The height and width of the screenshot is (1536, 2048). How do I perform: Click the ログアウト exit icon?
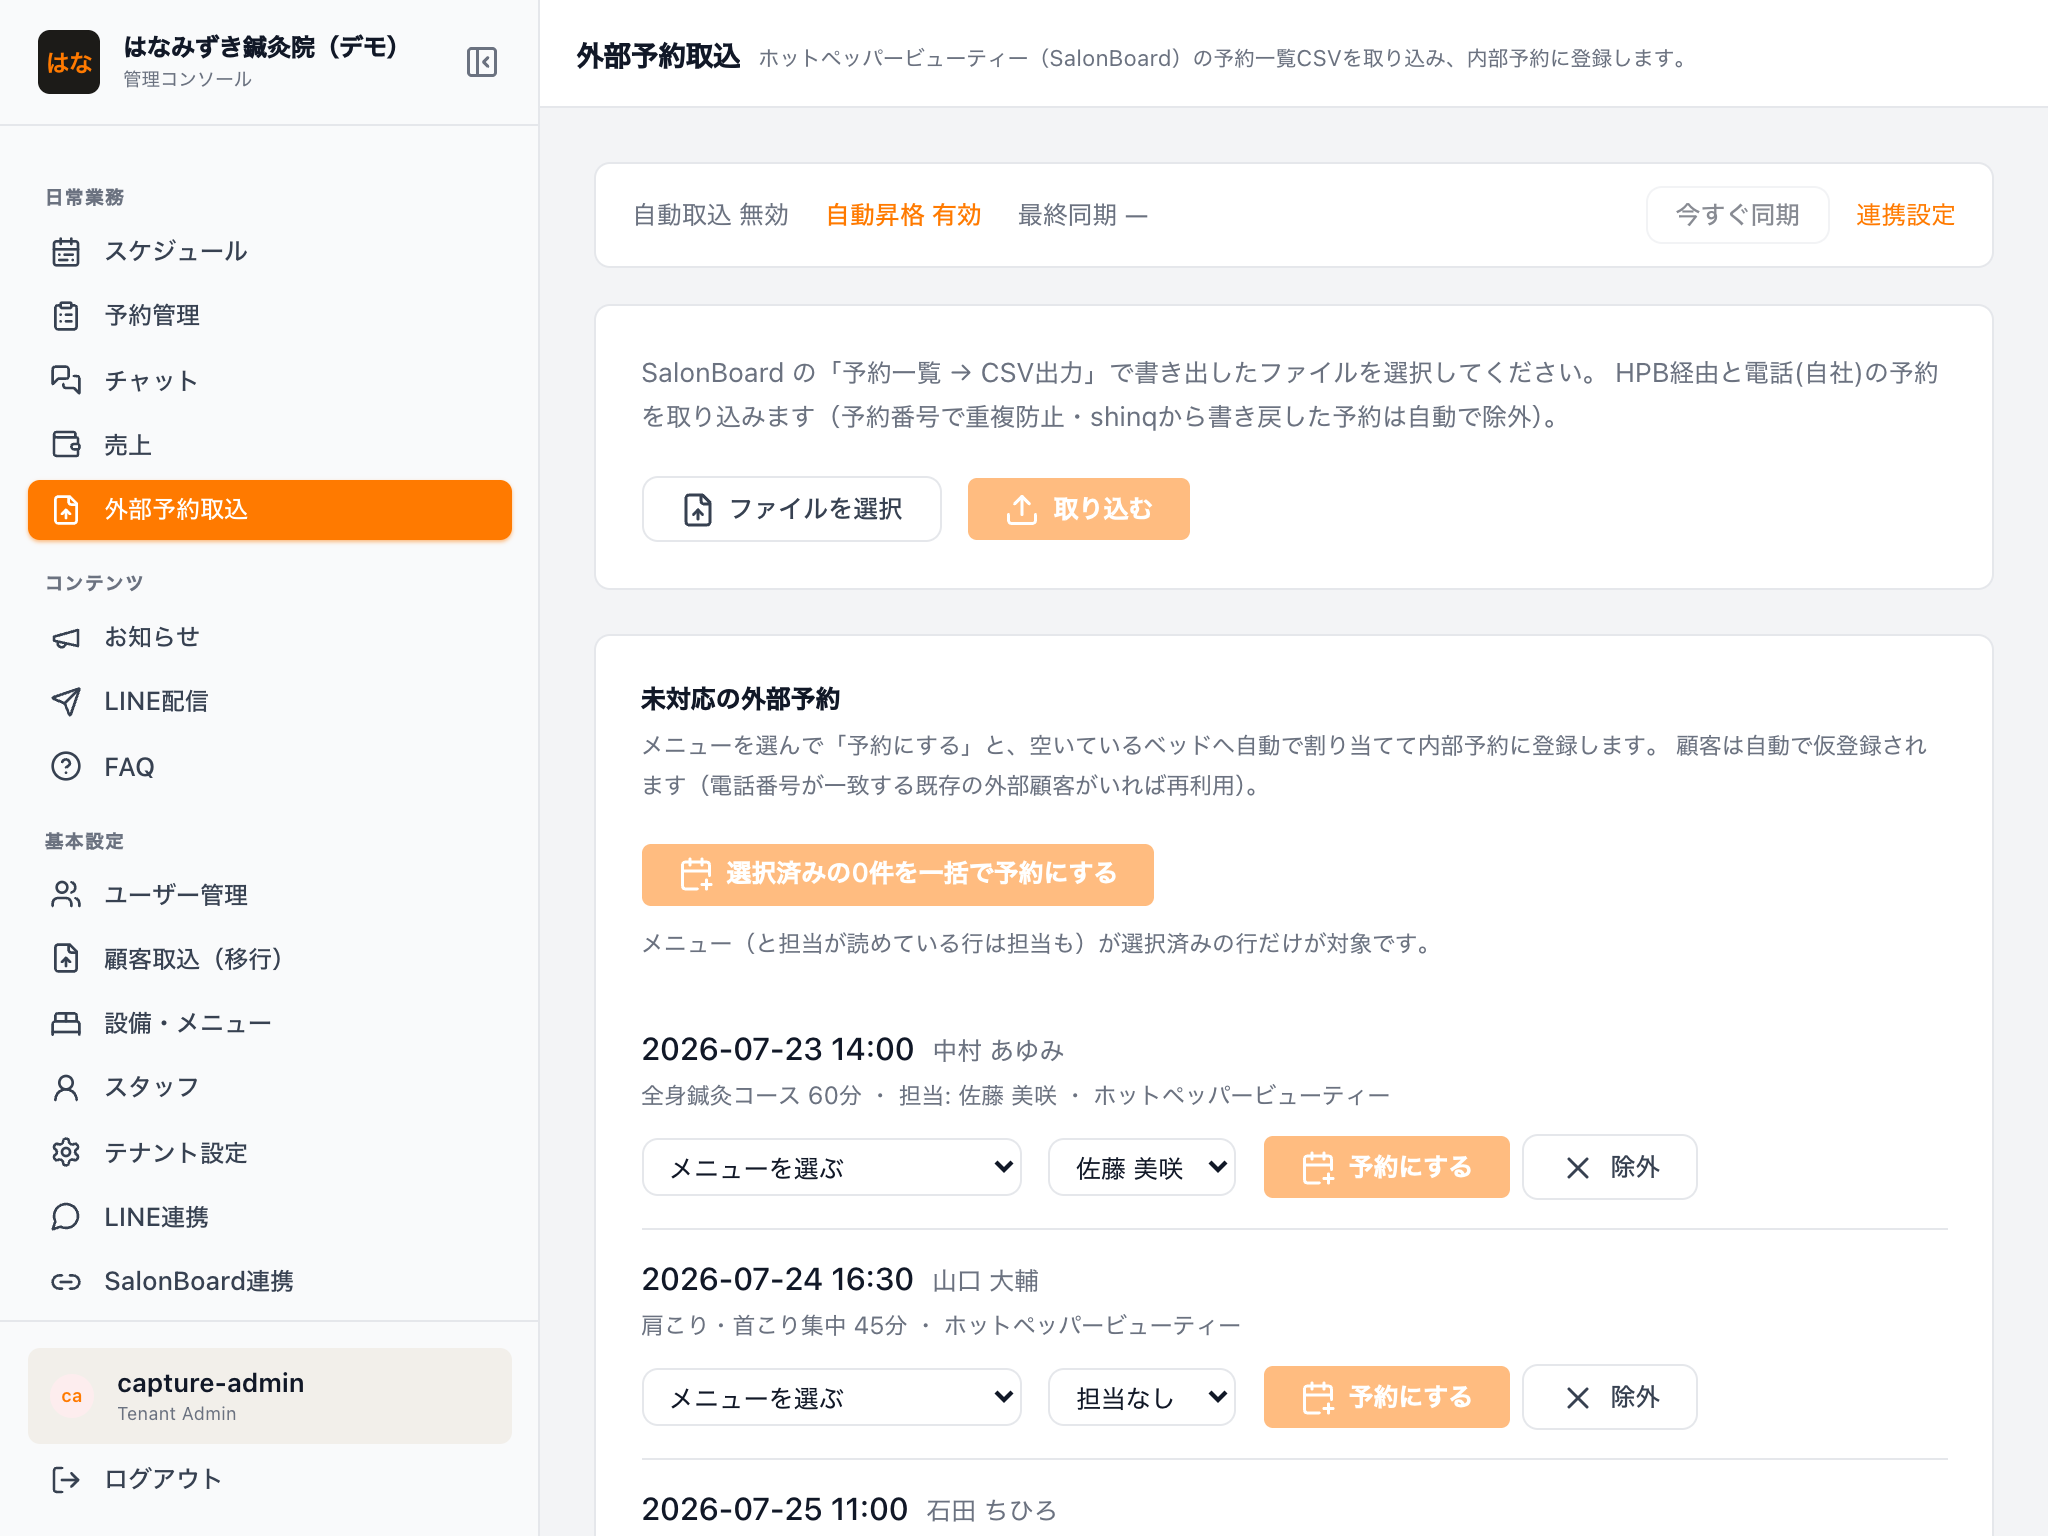[66, 1479]
